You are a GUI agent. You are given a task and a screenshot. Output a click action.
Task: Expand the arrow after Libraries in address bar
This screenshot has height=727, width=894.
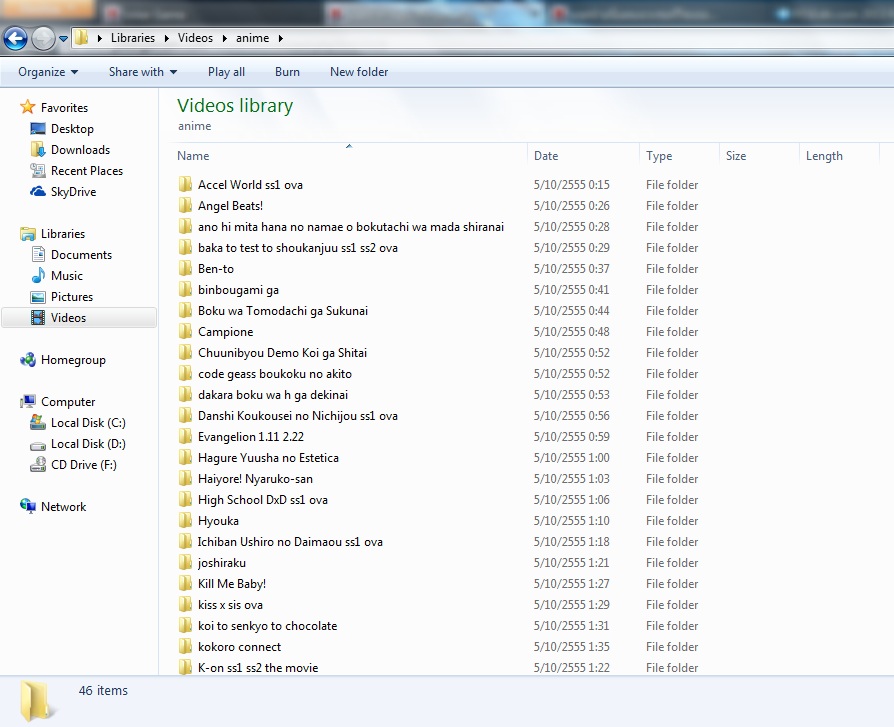click(x=166, y=38)
